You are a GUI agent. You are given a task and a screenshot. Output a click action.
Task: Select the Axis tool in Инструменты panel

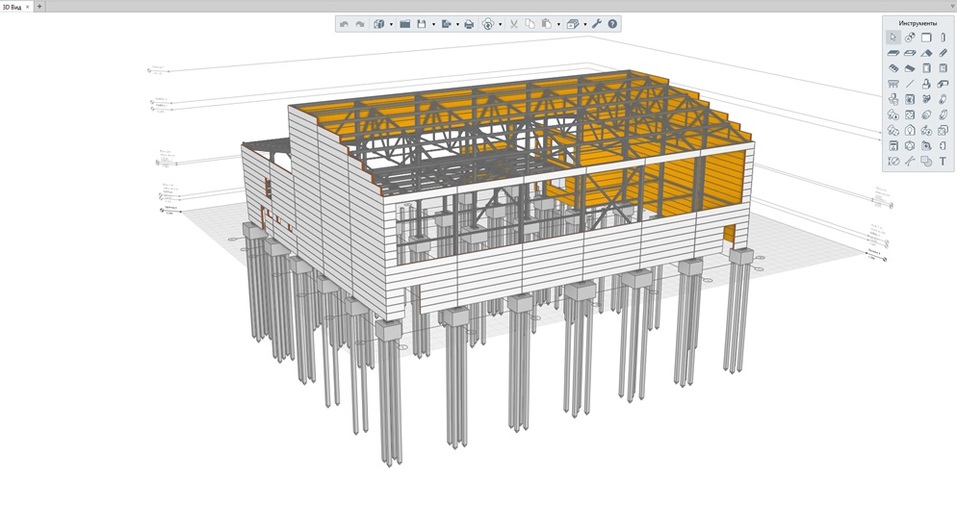coord(910,37)
